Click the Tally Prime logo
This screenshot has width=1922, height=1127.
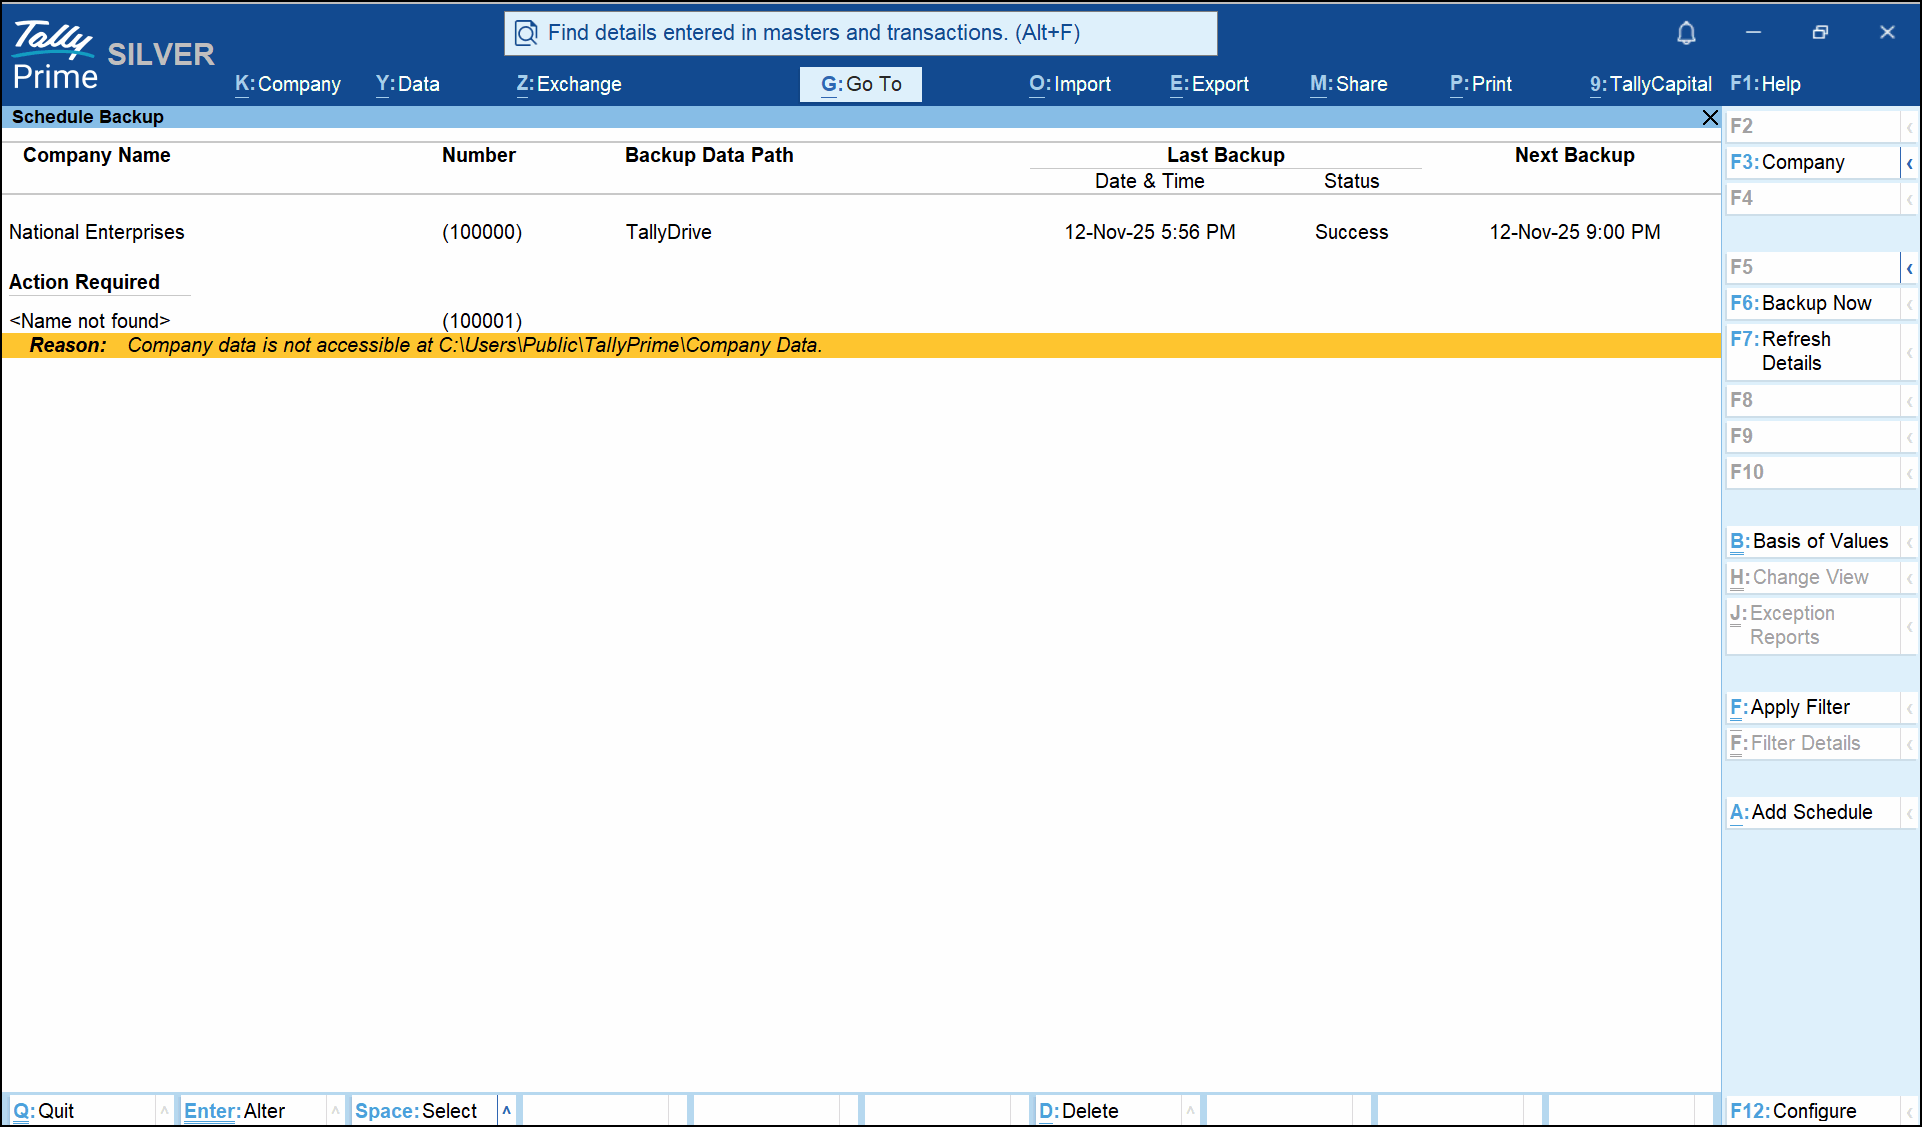[x=55, y=55]
